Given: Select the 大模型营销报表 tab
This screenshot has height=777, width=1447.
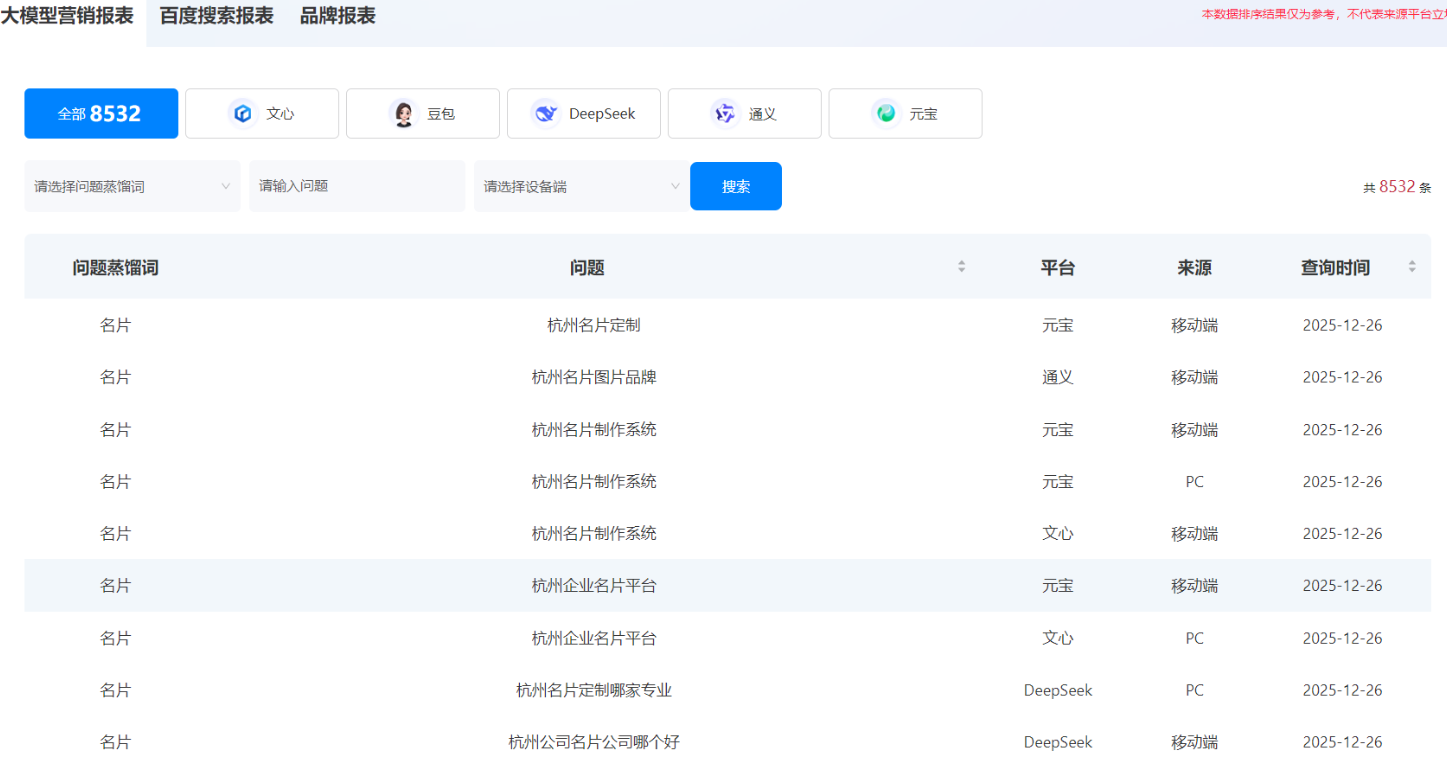Looking at the screenshot, I should point(67,16).
